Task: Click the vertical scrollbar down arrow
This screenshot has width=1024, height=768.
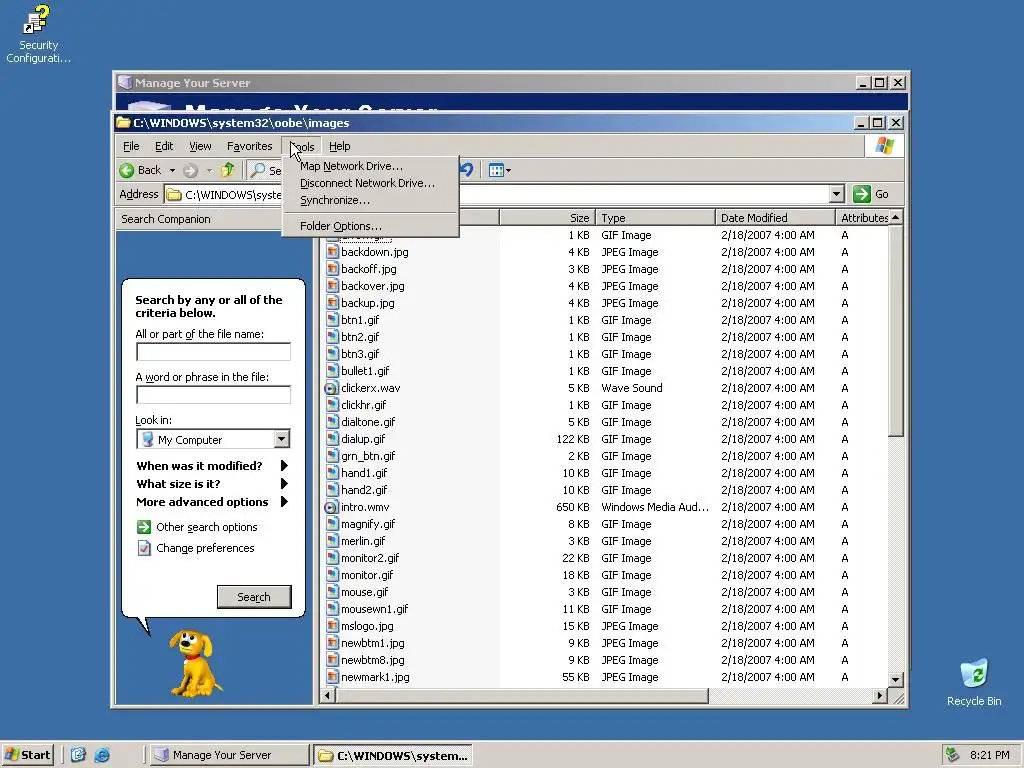Action: coord(895,679)
